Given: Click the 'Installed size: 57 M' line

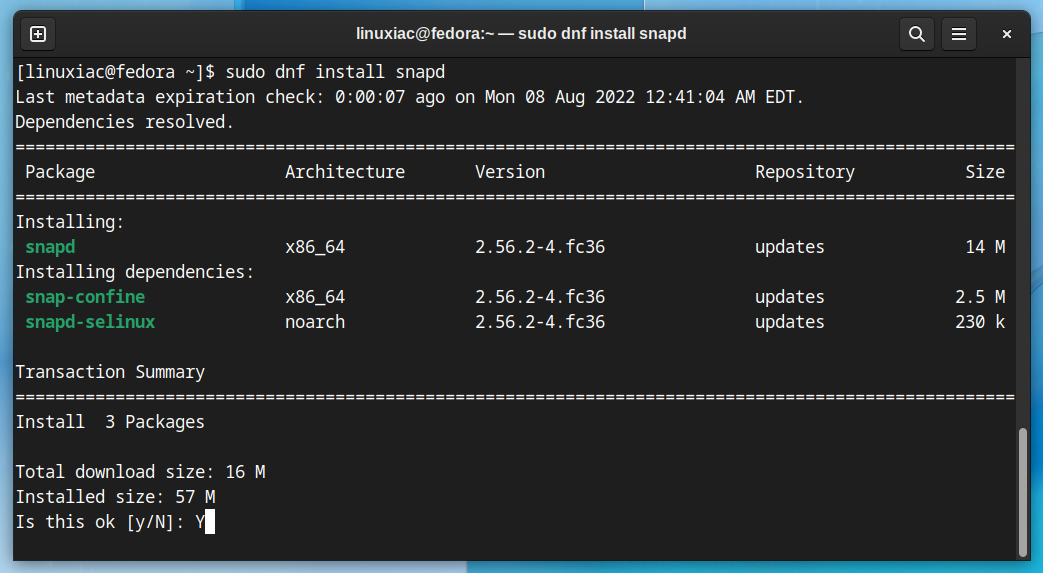Looking at the screenshot, I should (x=115, y=497).
